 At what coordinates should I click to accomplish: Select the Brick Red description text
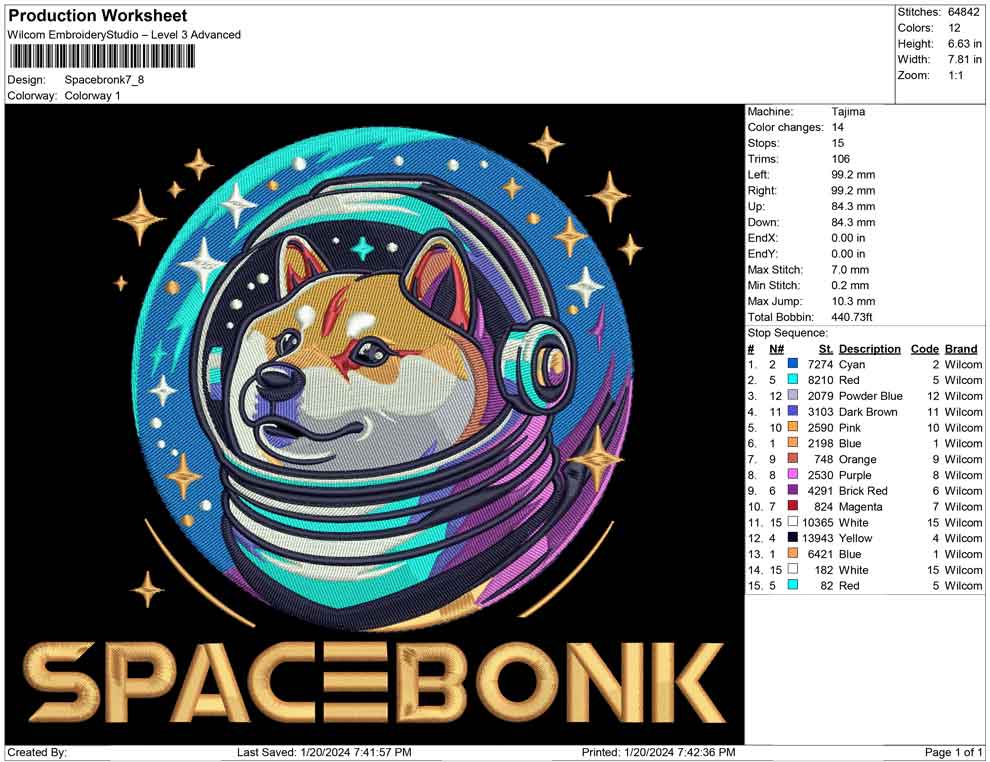[862, 491]
